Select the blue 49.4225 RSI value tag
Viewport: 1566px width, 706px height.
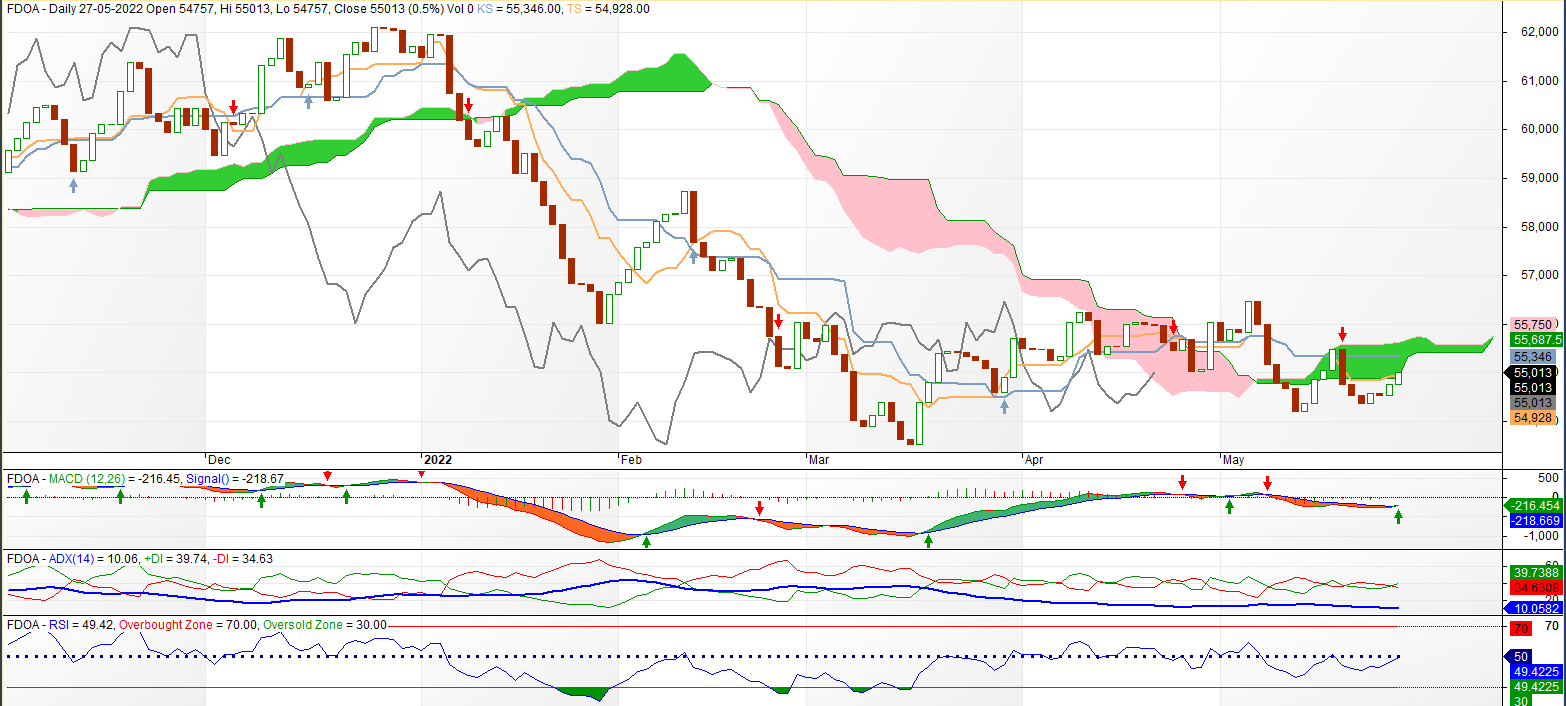tap(1534, 672)
